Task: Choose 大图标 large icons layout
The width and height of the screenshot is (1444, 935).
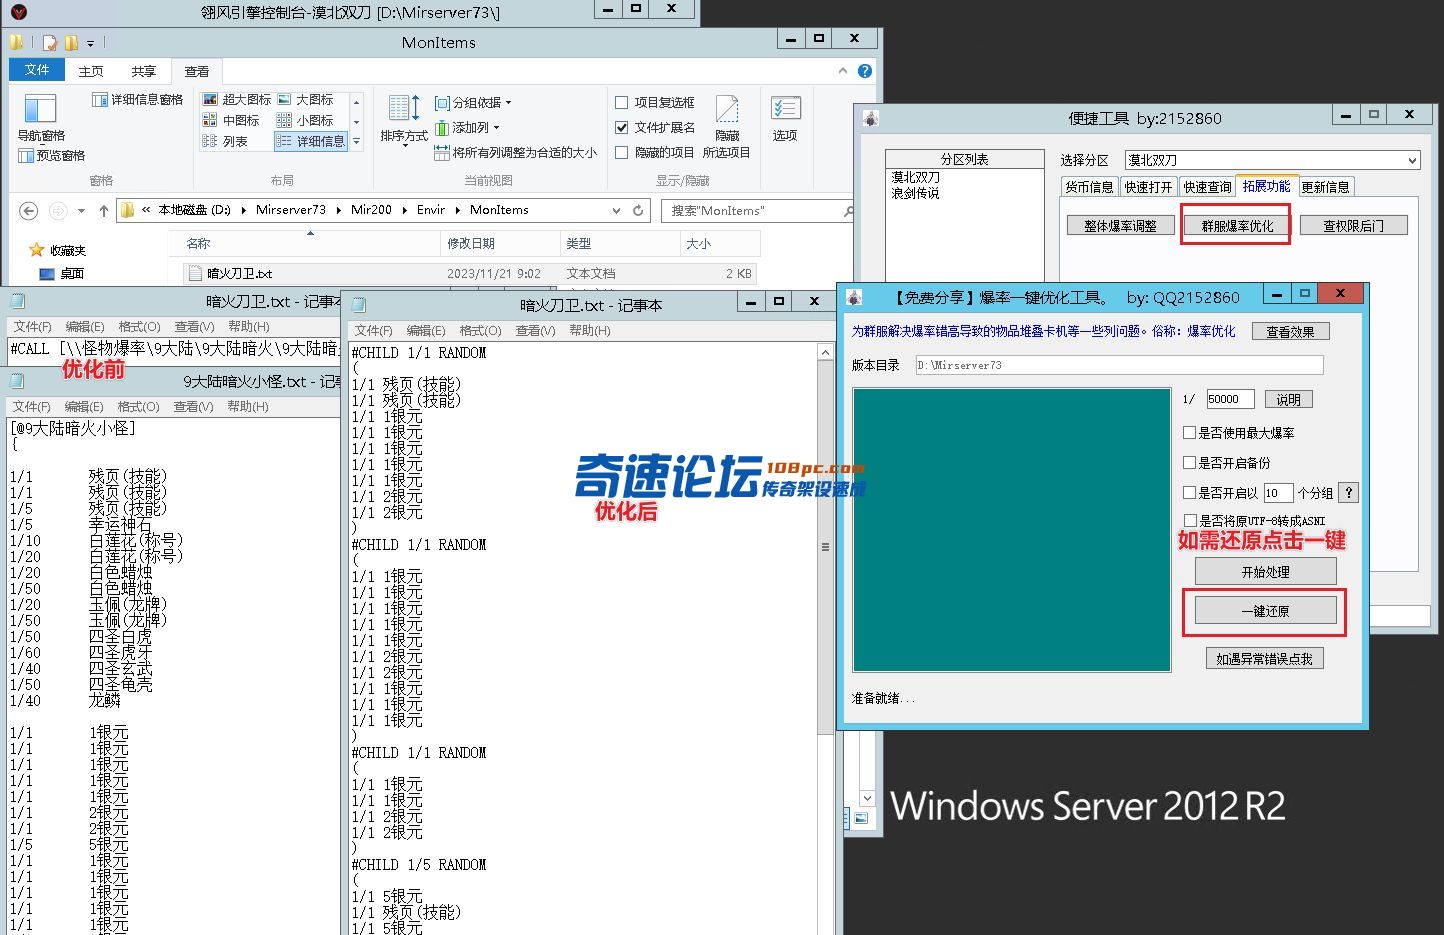Action: (x=305, y=100)
